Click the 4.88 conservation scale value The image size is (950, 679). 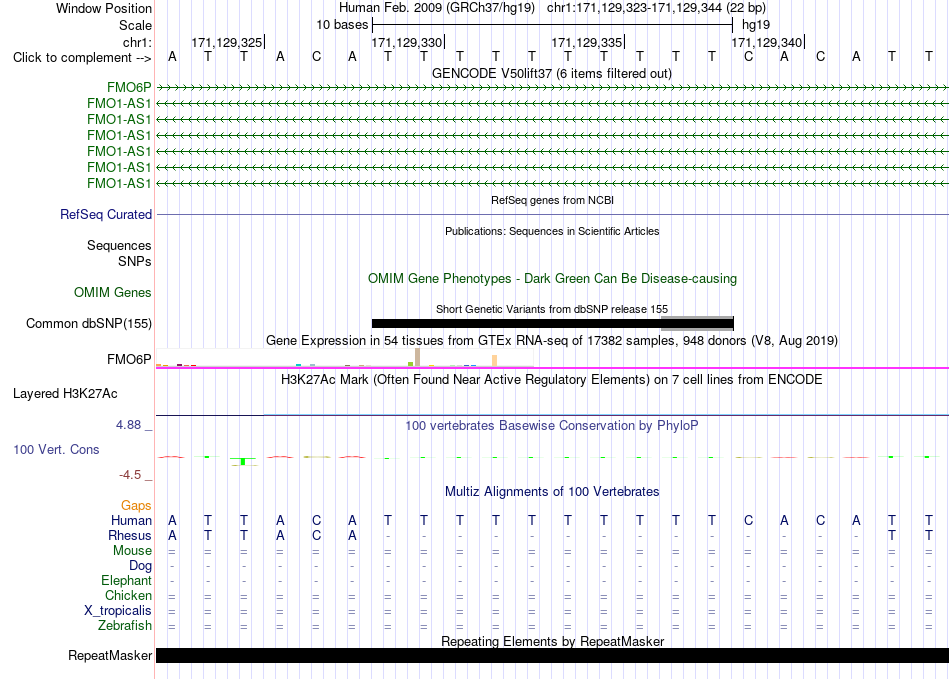pyautogui.click(x=128, y=425)
